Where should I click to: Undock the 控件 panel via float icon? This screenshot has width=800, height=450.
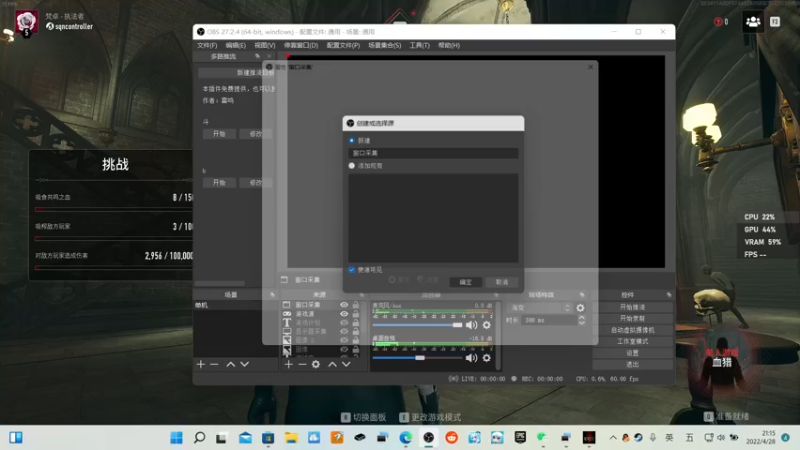pos(669,295)
